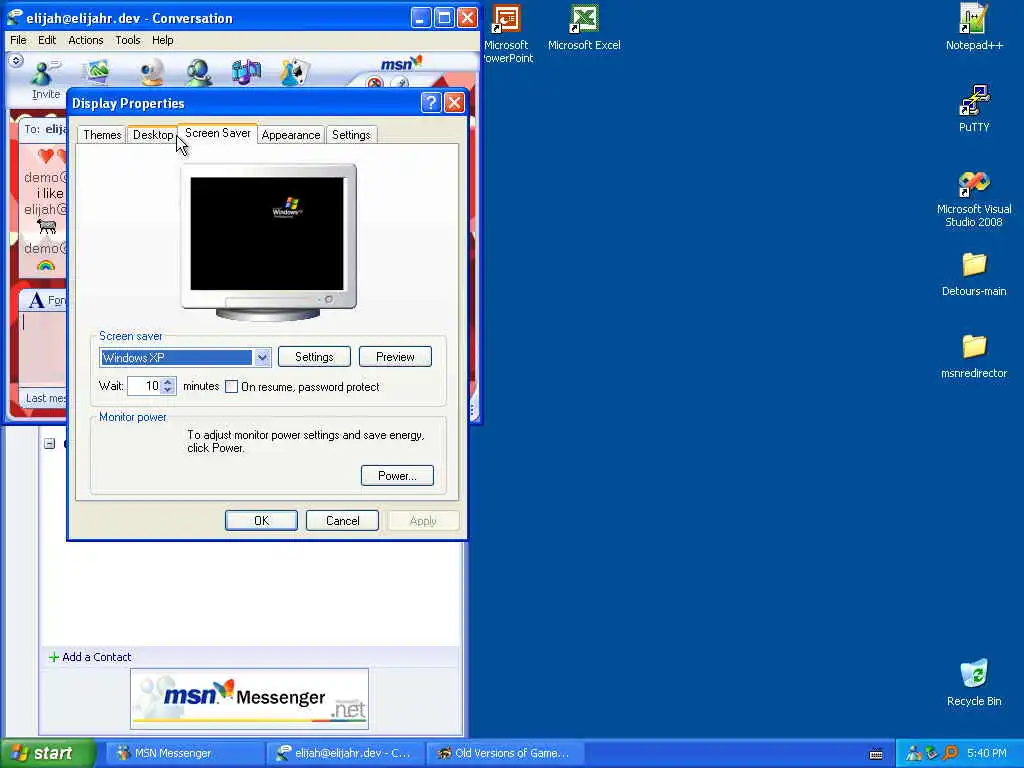Image resolution: width=1024 pixels, height=768 pixels.
Task: Open the Edit menu in Conversation window
Action: [47, 40]
